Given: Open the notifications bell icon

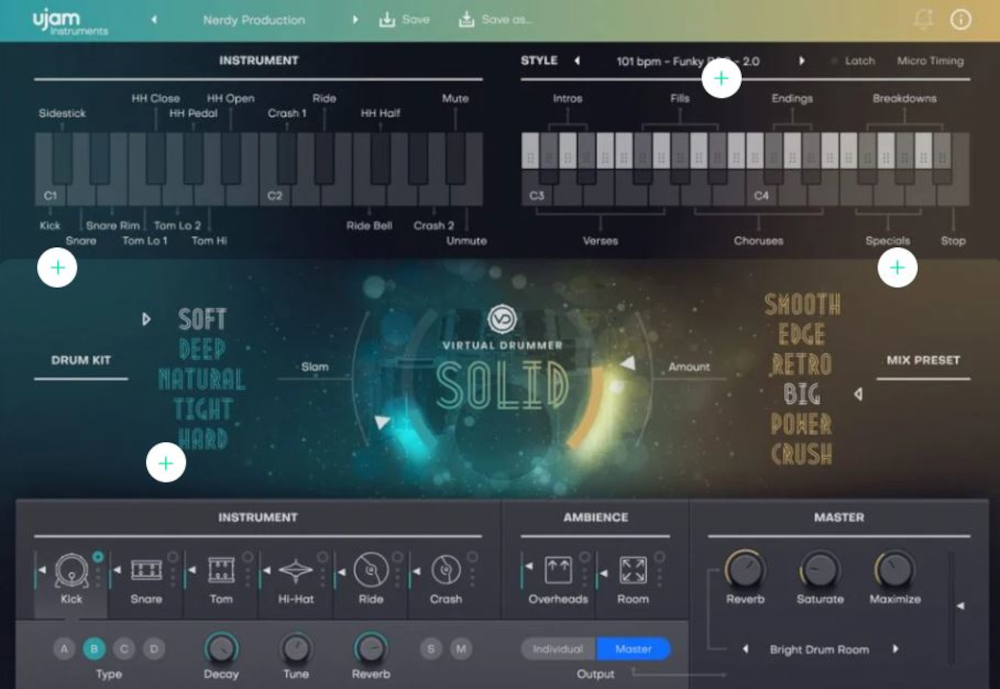Looking at the screenshot, I should tap(923, 19).
